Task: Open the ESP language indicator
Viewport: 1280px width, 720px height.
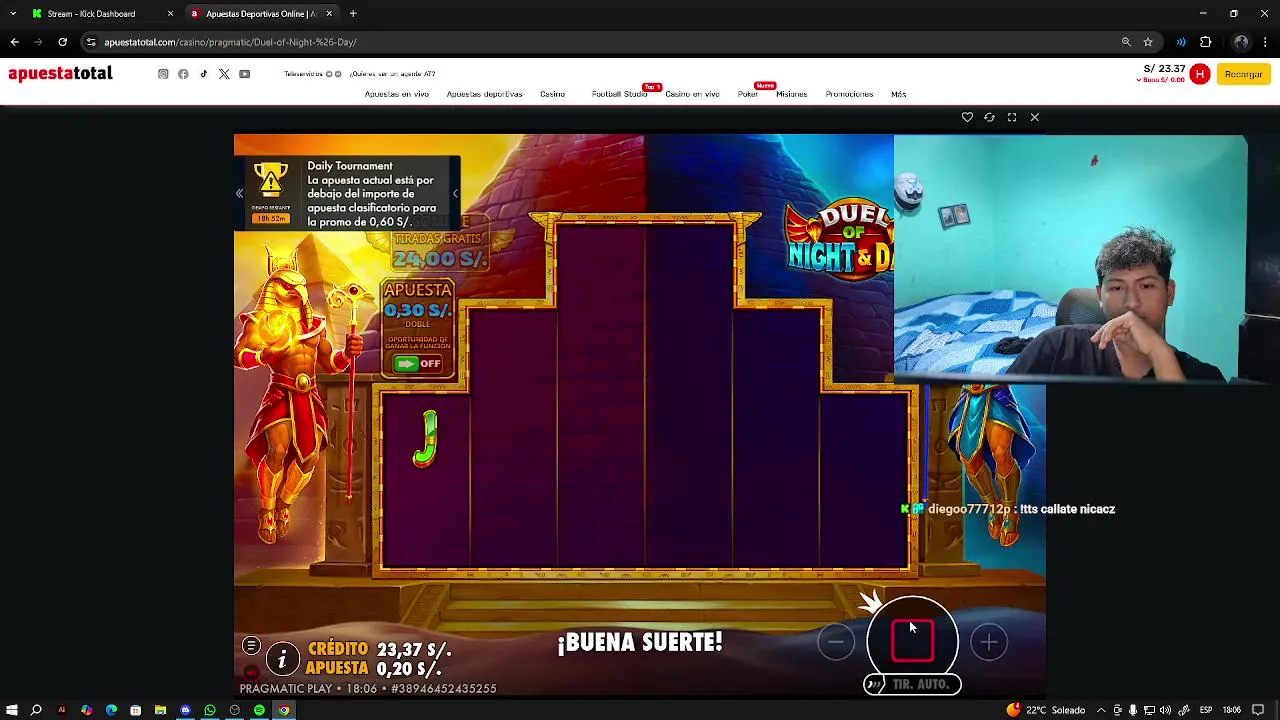Action: pyautogui.click(x=1207, y=710)
